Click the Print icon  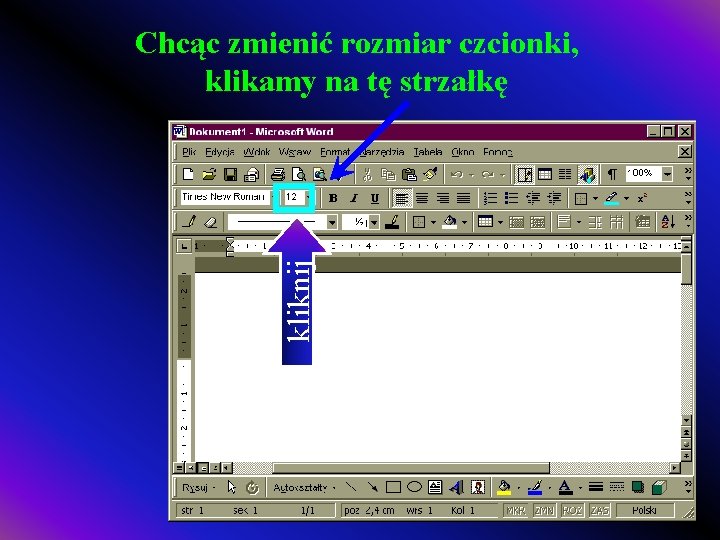pos(278,174)
